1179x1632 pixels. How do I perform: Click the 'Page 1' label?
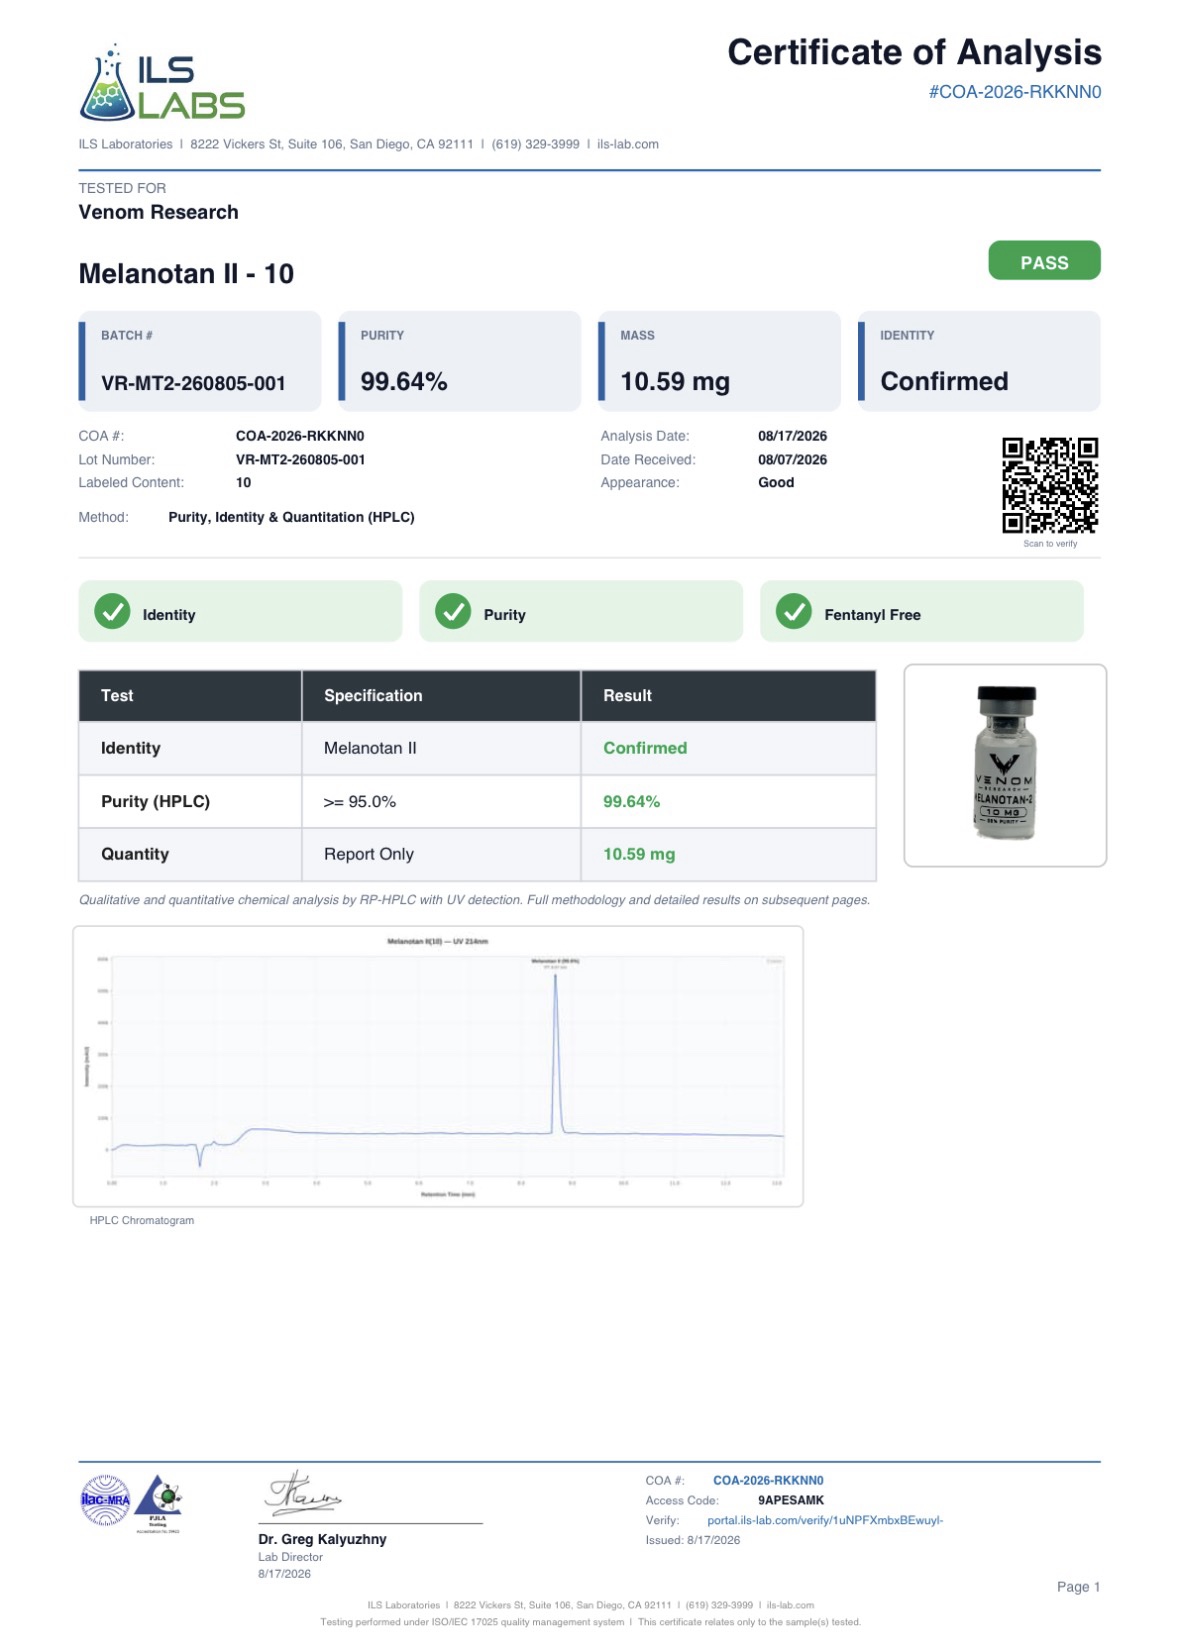1078,1587
